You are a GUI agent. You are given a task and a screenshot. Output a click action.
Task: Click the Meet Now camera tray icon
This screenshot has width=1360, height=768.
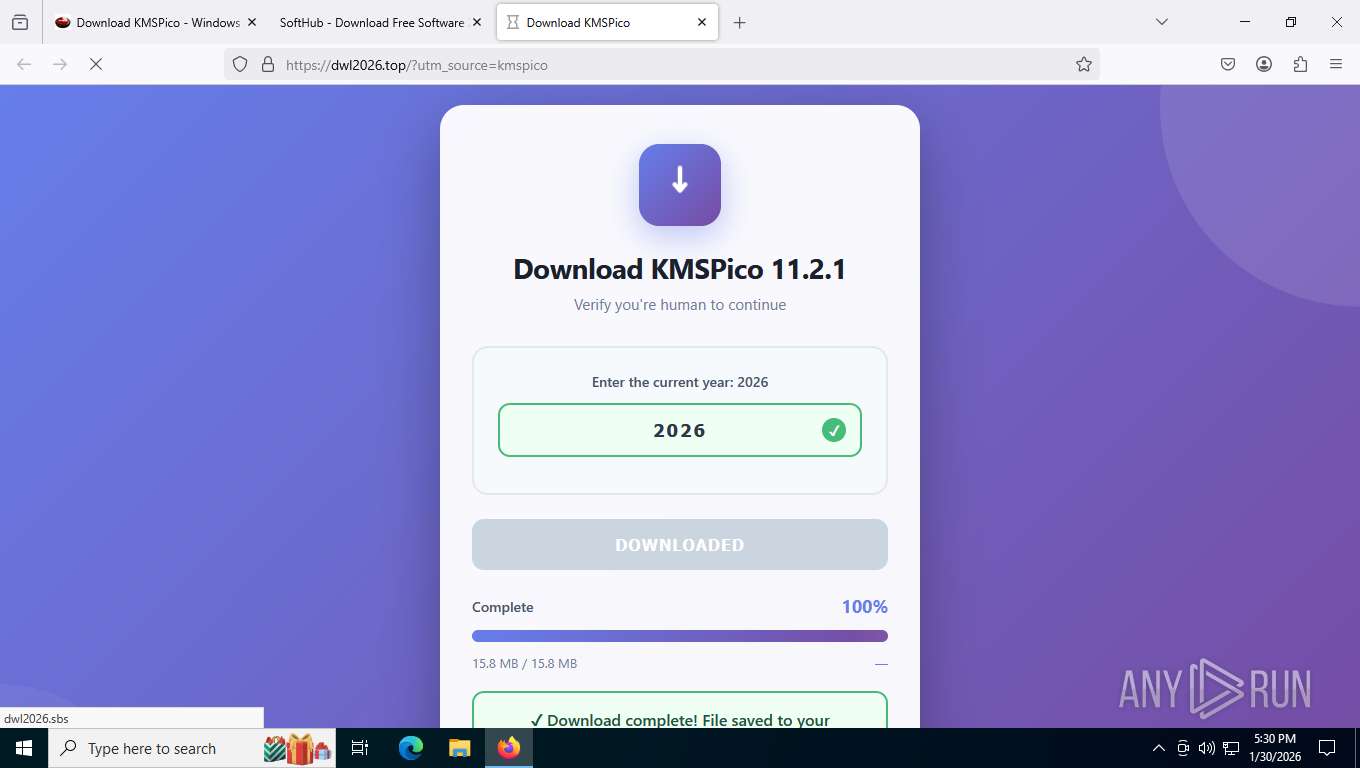1183,748
